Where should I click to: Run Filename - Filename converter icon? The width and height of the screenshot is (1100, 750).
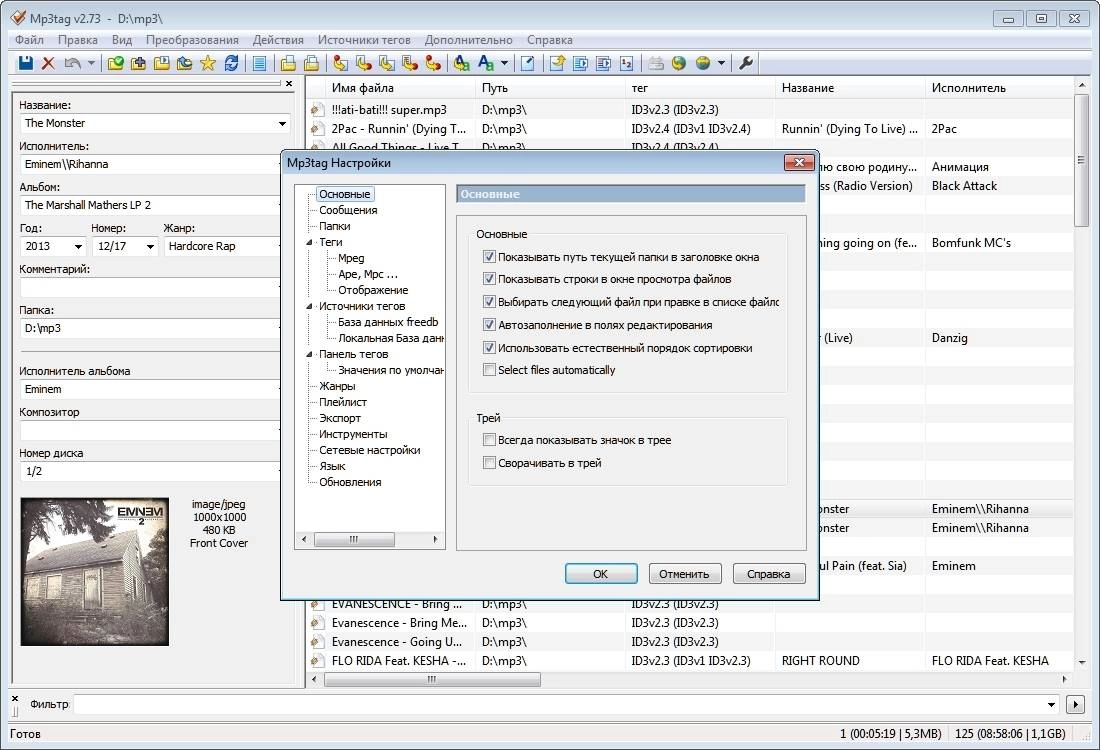387,63
